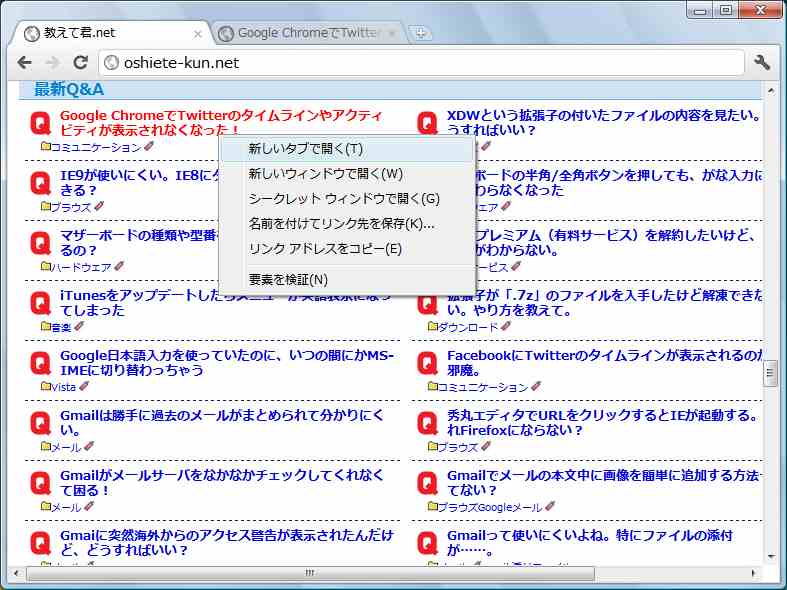The width and height of the screenshot is (787, 590).
Task: Open the Google日本語入力を使っていたのに question link
Action: coord(227,363)
